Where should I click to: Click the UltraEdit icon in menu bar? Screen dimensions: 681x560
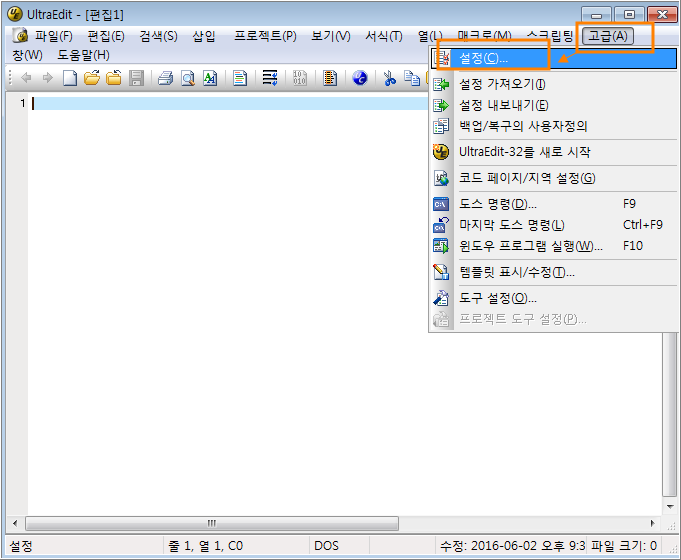pos(20,36)
